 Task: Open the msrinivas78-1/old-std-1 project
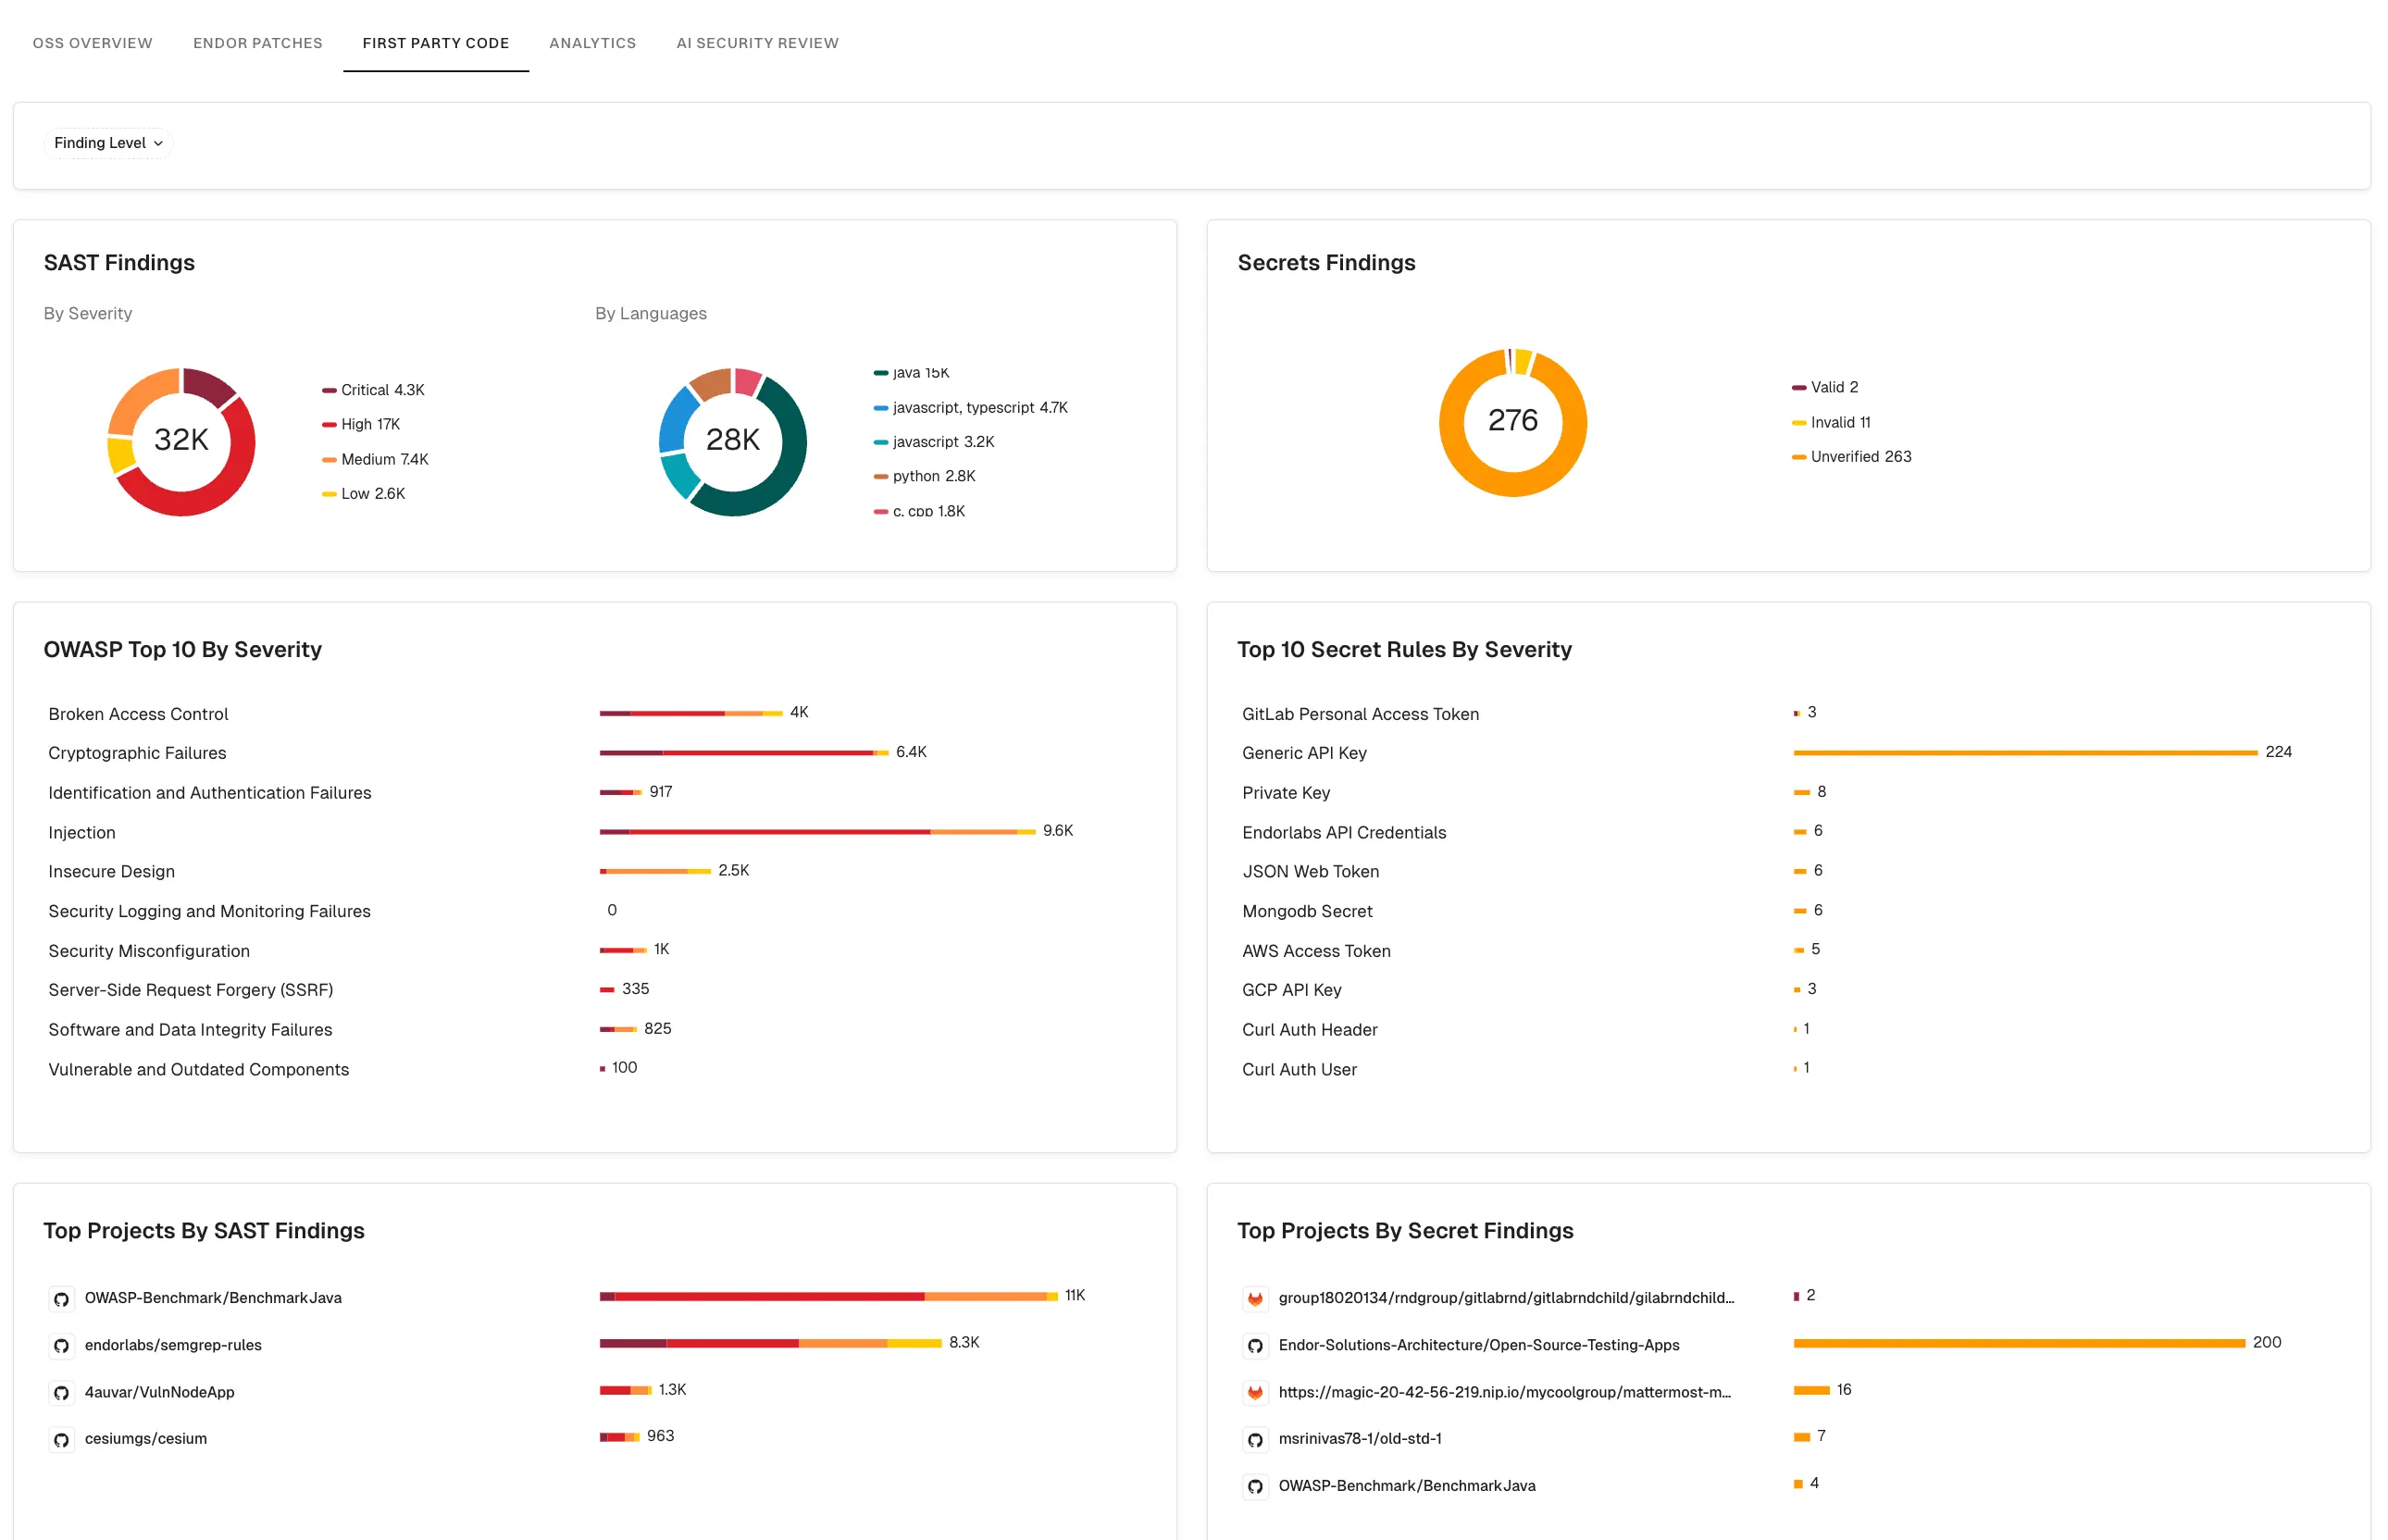coord(1360,1438)
